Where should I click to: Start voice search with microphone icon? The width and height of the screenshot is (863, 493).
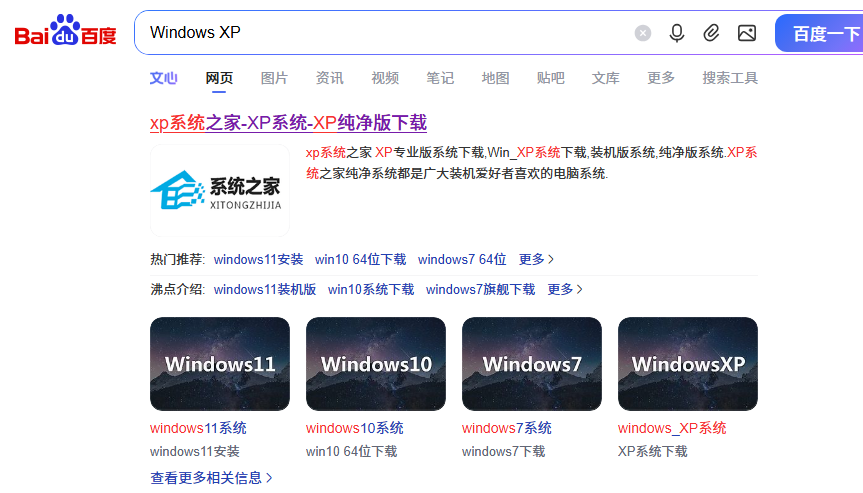676,33
